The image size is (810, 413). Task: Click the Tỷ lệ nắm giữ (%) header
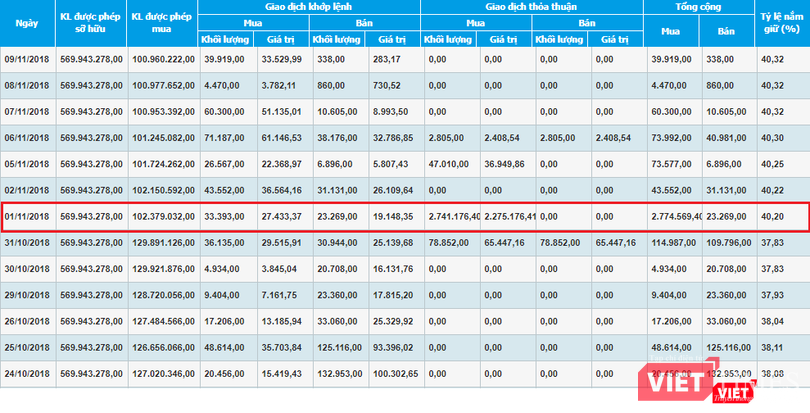pos(780,22)
